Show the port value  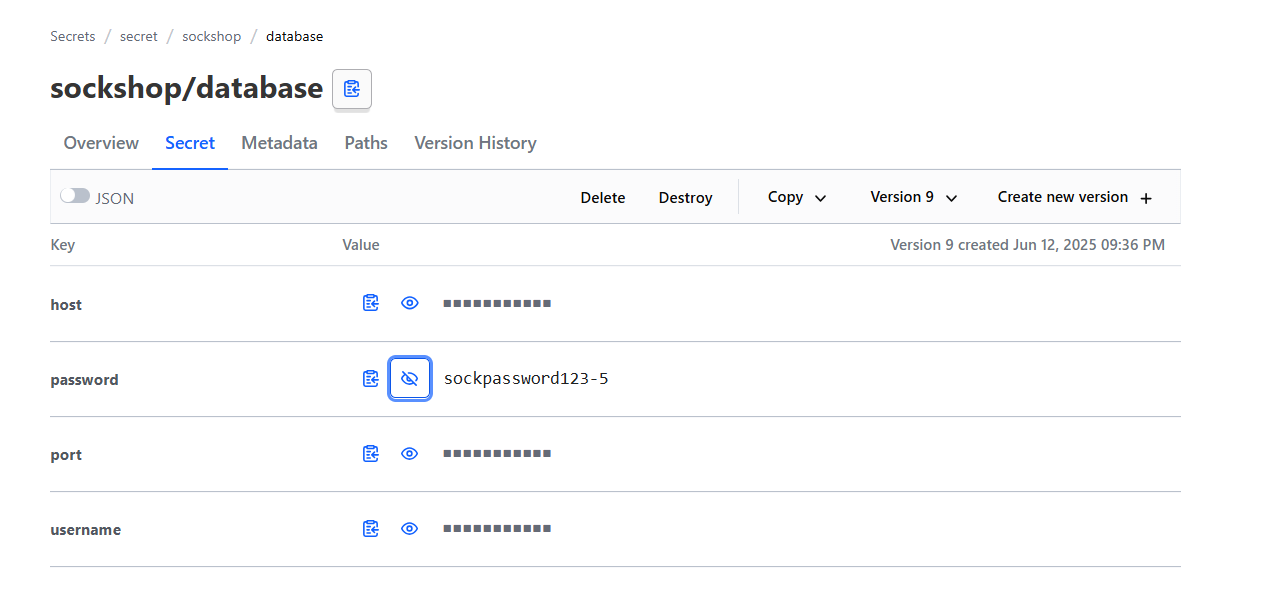[409, 454]
